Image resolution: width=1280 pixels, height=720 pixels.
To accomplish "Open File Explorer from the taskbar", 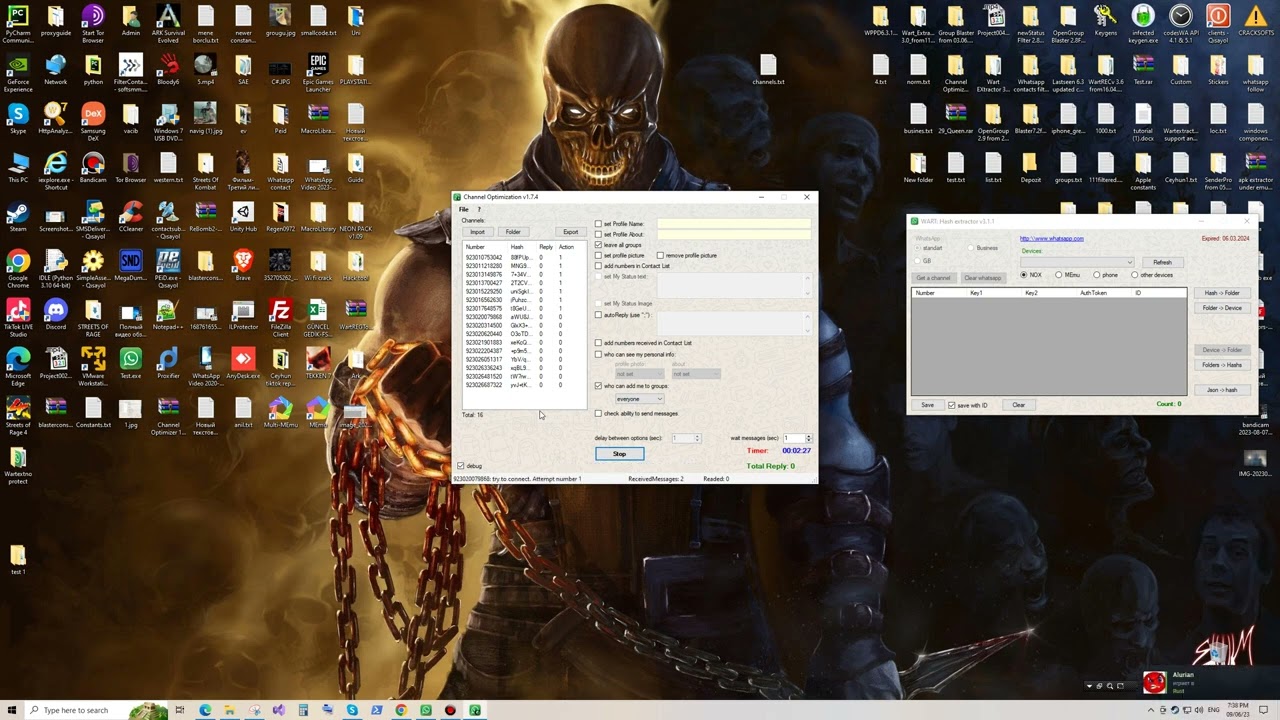I will [x=229, y=710].
